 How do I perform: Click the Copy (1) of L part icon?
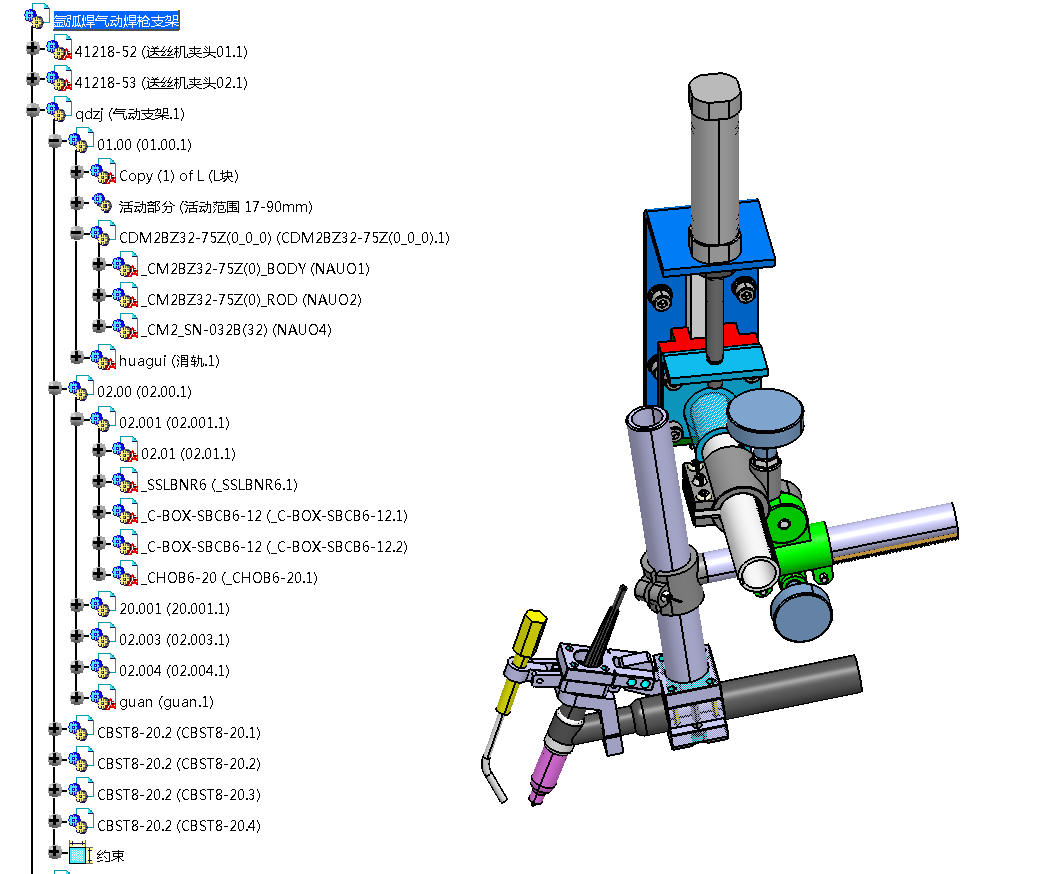[103, 172]
